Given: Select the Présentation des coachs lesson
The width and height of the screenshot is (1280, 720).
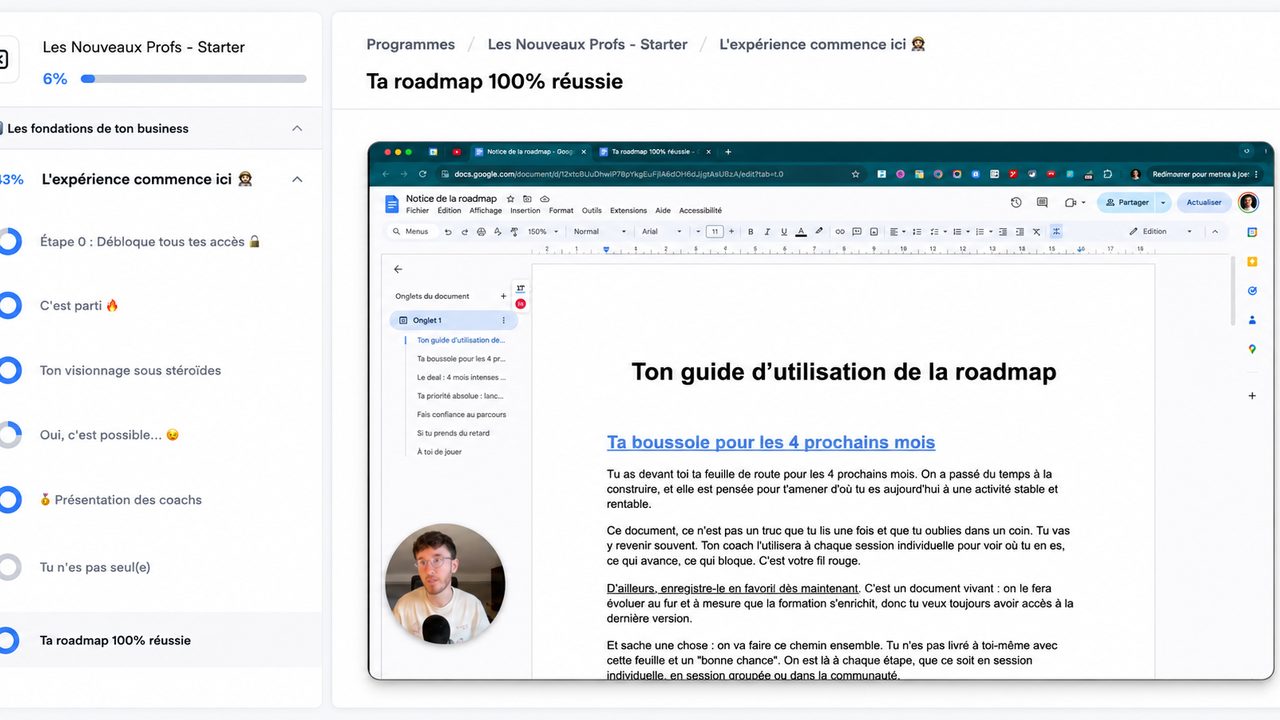Looking at the screenshot, I should coord(120,499).
